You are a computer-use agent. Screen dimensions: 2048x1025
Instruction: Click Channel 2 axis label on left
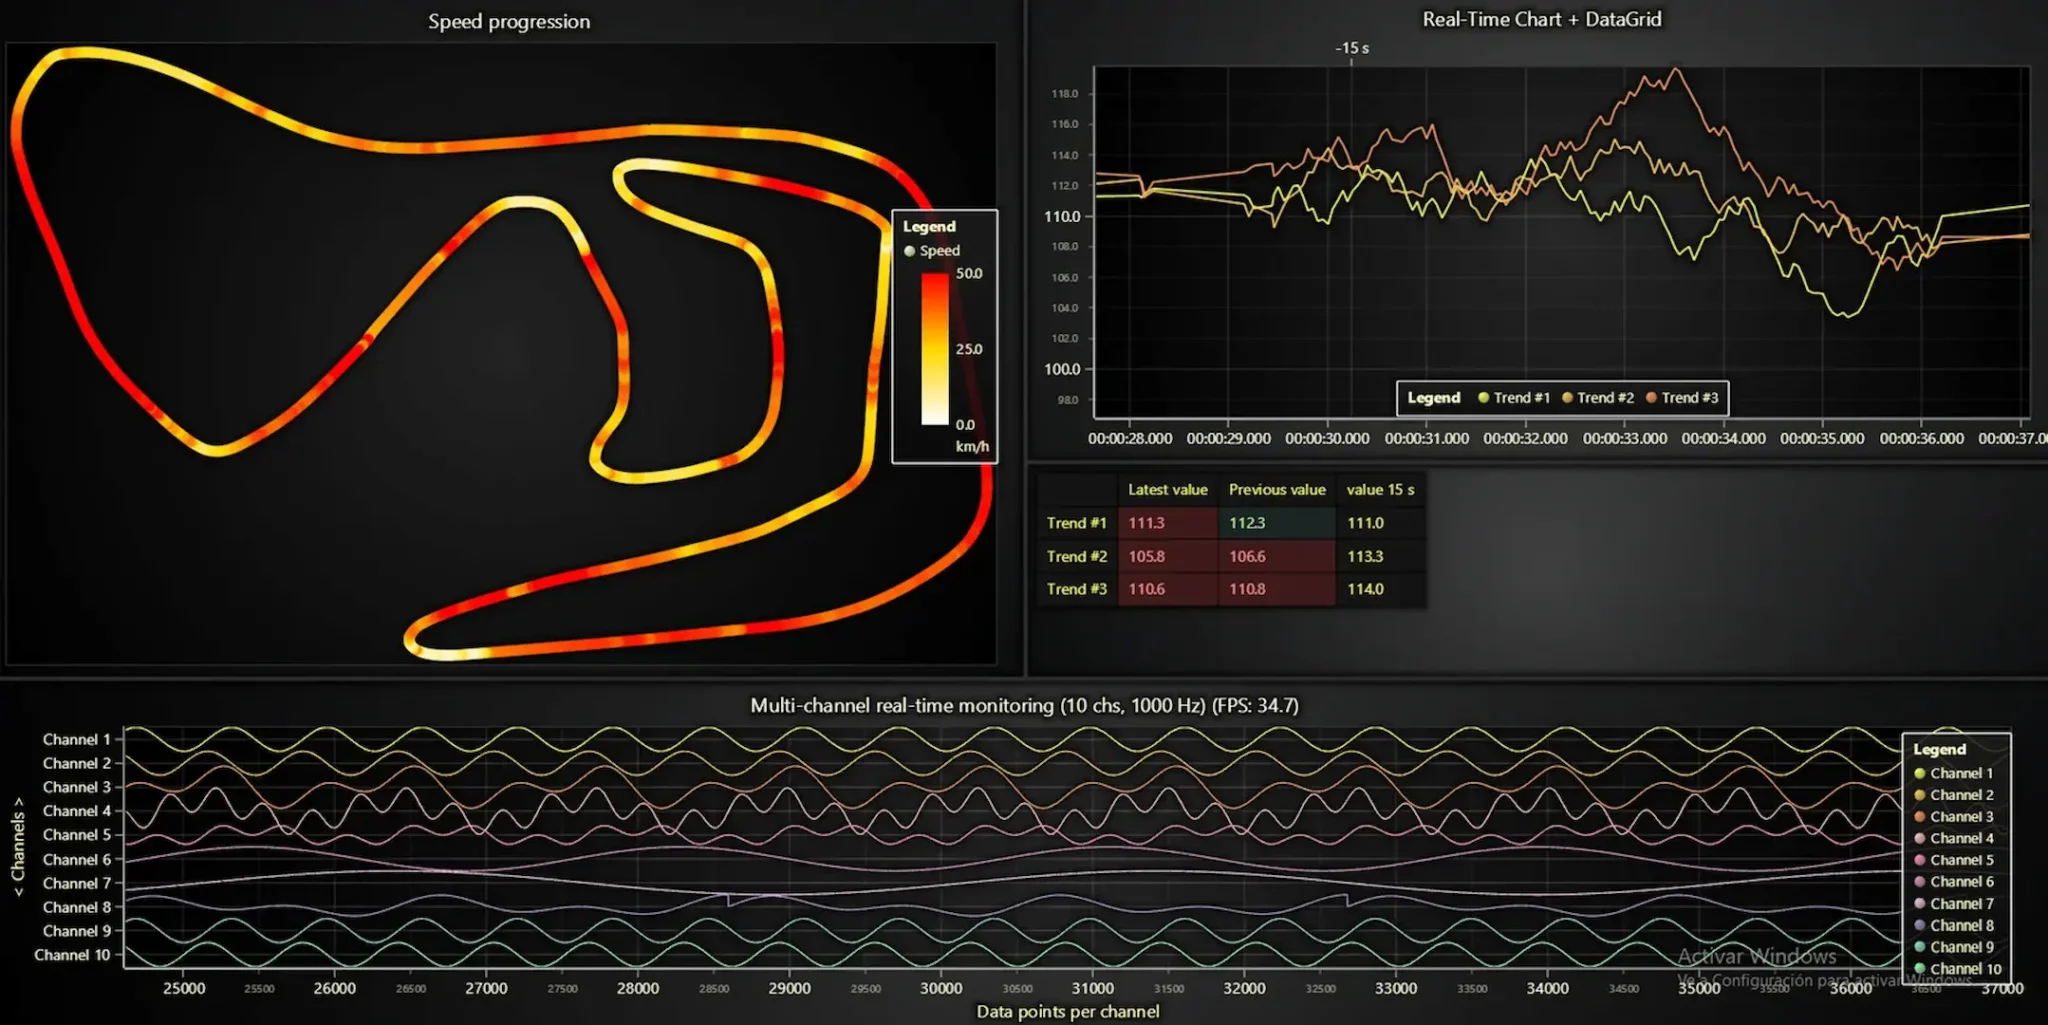point(77,763)
